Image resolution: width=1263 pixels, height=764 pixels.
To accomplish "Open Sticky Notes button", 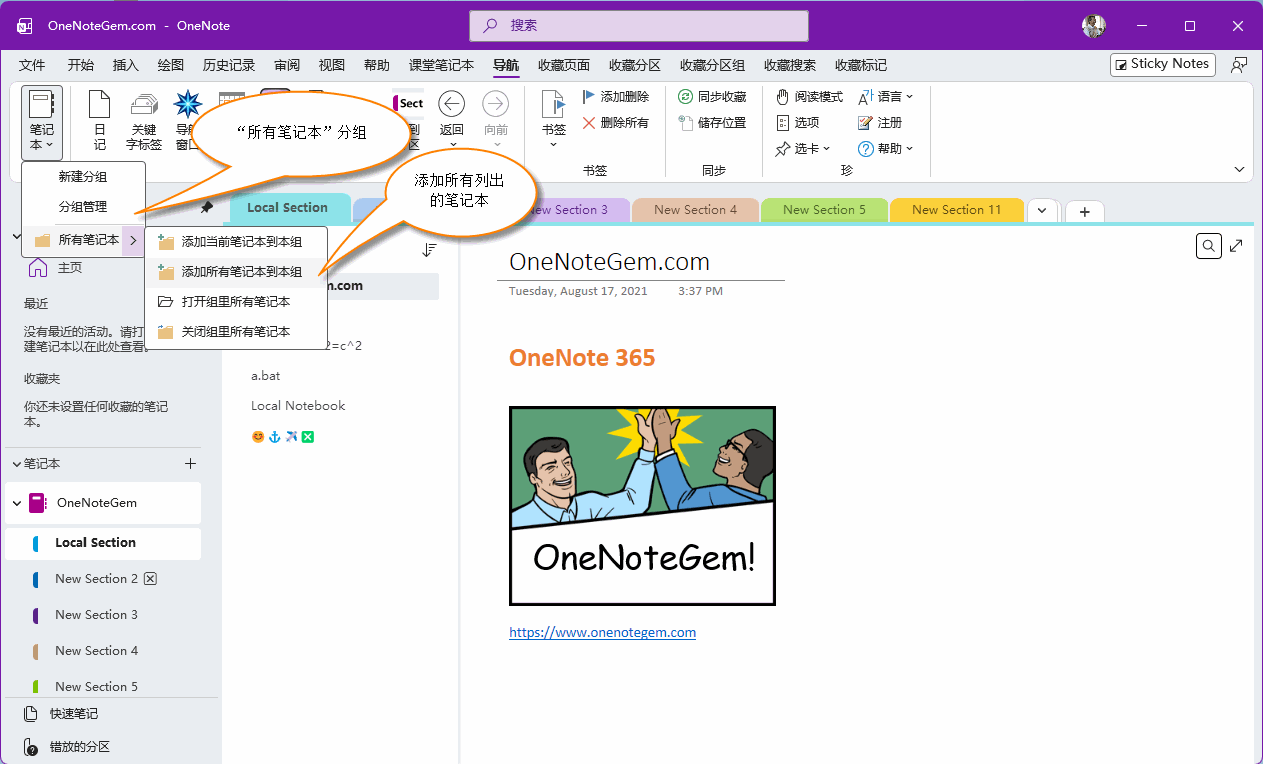I will point(1162,64).
